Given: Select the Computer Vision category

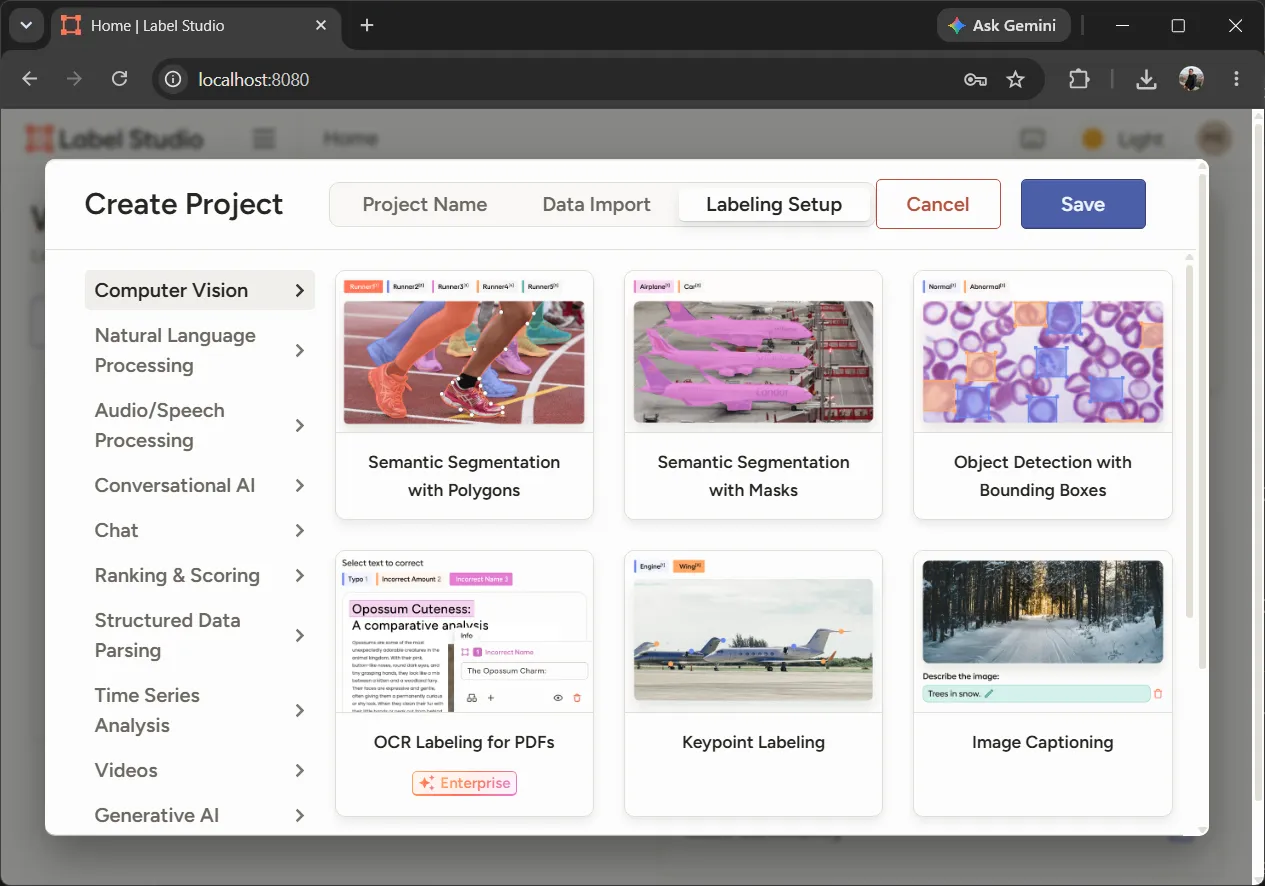Looking at the screenshot, I should click(x=200, y=290).
